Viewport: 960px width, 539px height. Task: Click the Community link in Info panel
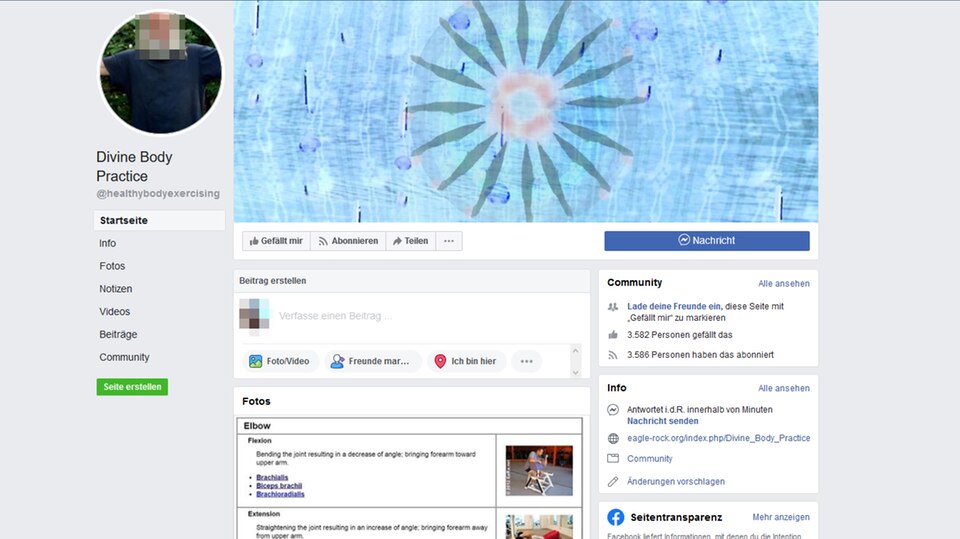tap(650, 459)
